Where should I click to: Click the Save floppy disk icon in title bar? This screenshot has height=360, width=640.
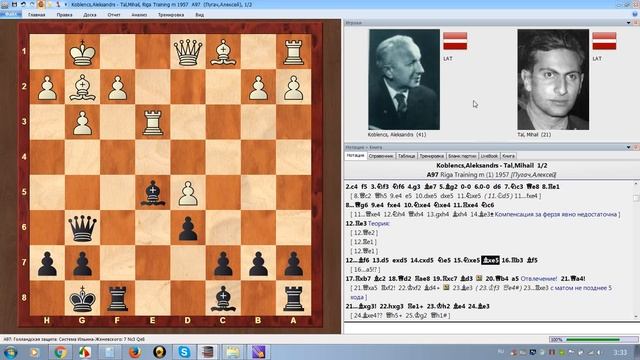(15, 4)
